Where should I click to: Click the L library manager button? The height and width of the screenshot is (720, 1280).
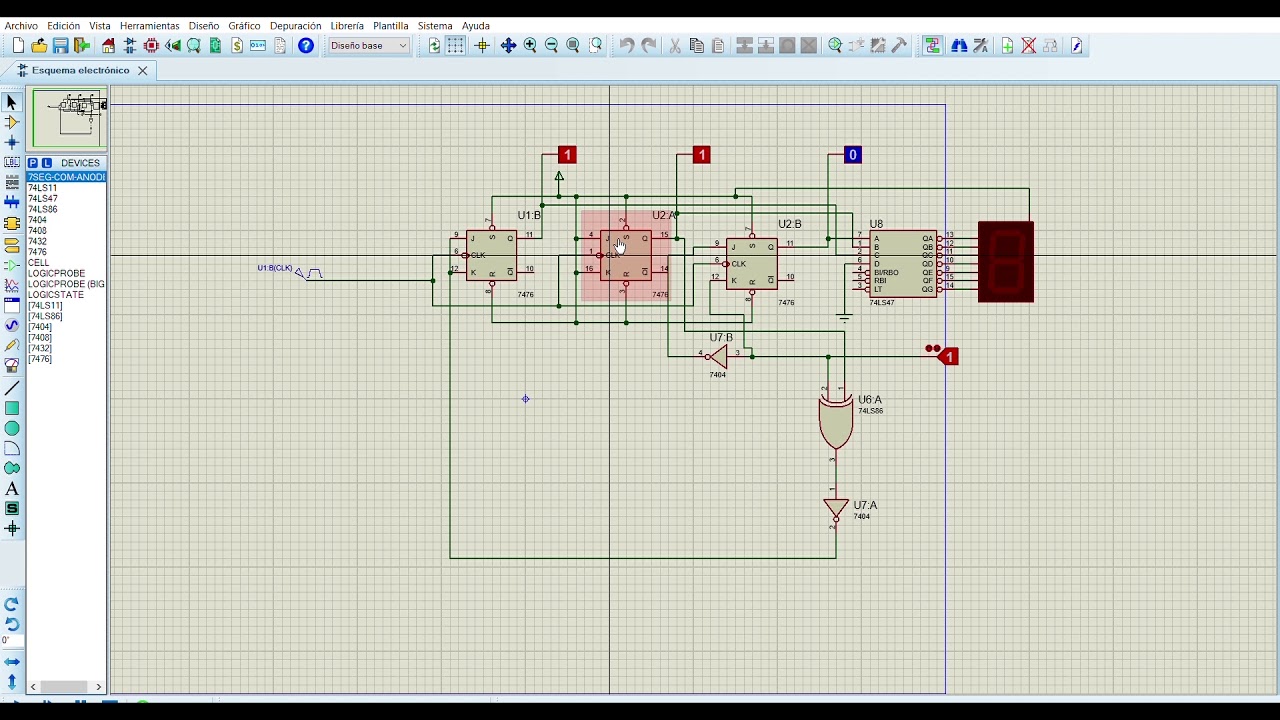(46, 163)
